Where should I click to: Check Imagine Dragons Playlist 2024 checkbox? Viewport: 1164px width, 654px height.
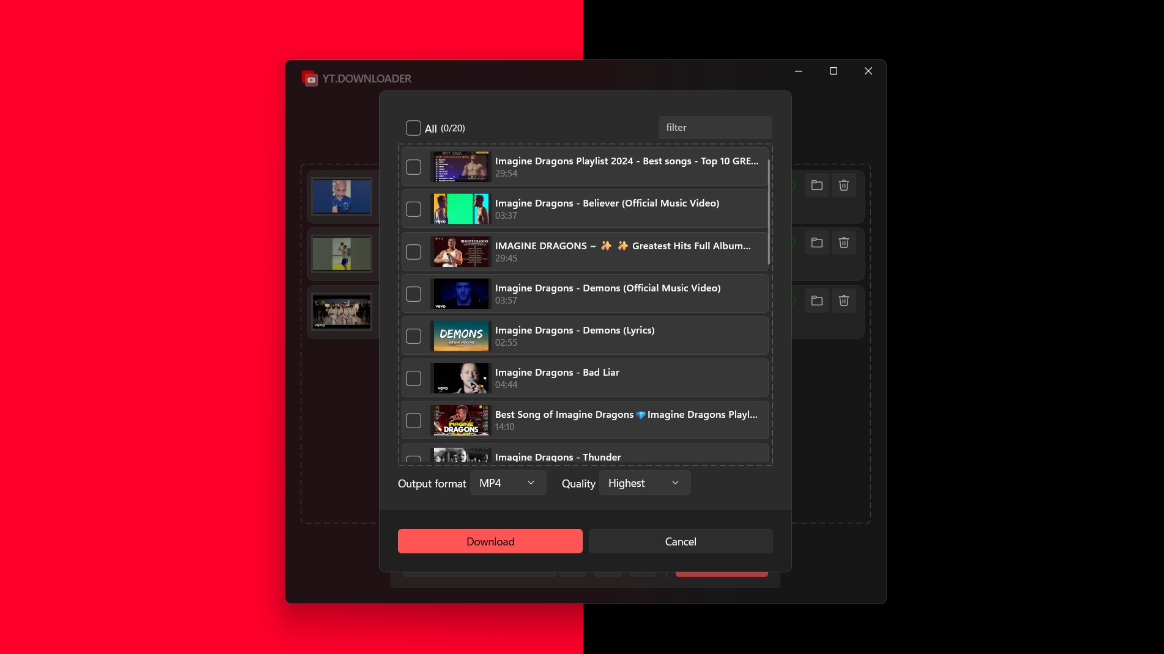click(x=413, y=167)
